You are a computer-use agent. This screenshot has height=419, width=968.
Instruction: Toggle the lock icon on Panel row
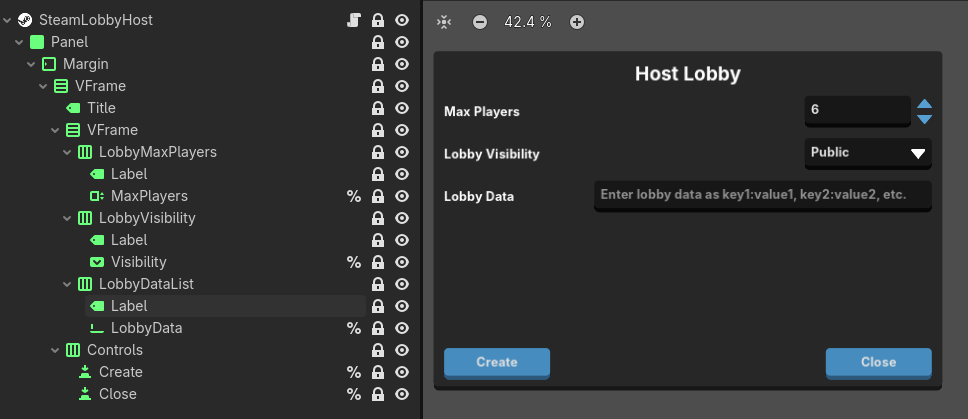[x=378, y=42]
